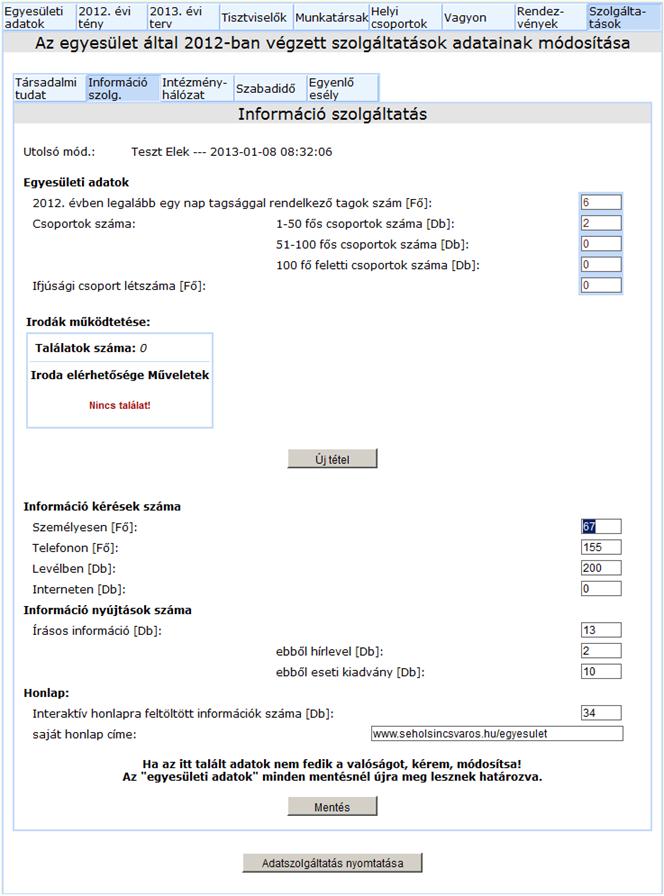Image resolution: width=664 pixels, height=896 pixels.
Task: Click the Utolsó mód. timestamp text
Action: click(231, 152)
